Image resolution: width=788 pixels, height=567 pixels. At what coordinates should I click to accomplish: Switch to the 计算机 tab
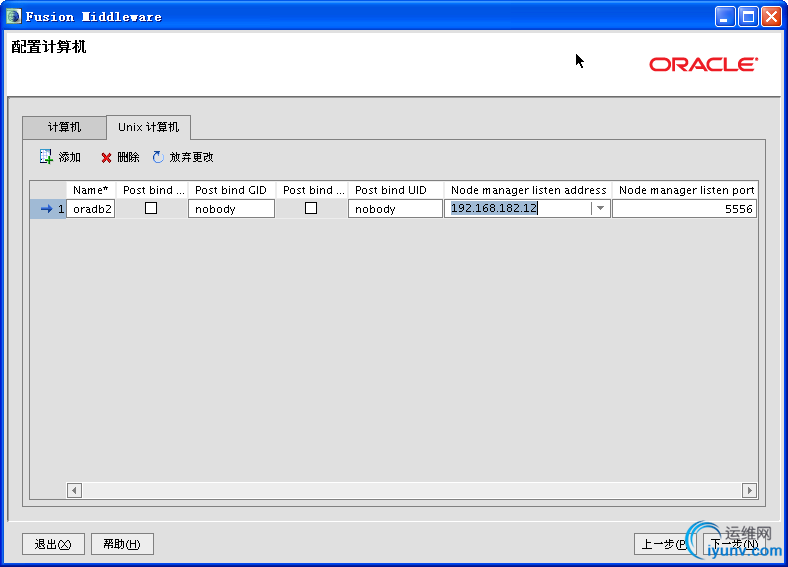(64, 127)
